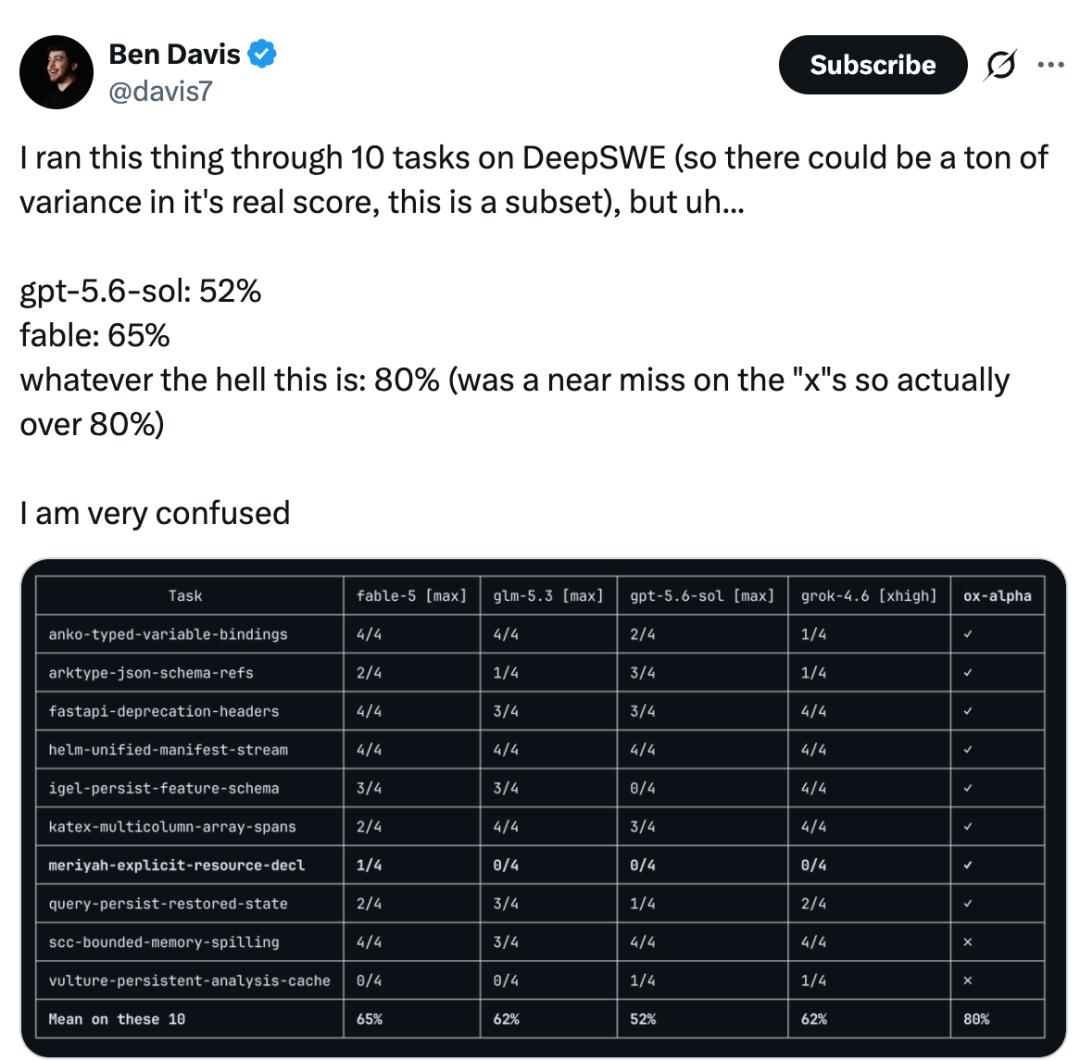Open the benchmark table image
1080x1061 pixels.
point(543,807)
